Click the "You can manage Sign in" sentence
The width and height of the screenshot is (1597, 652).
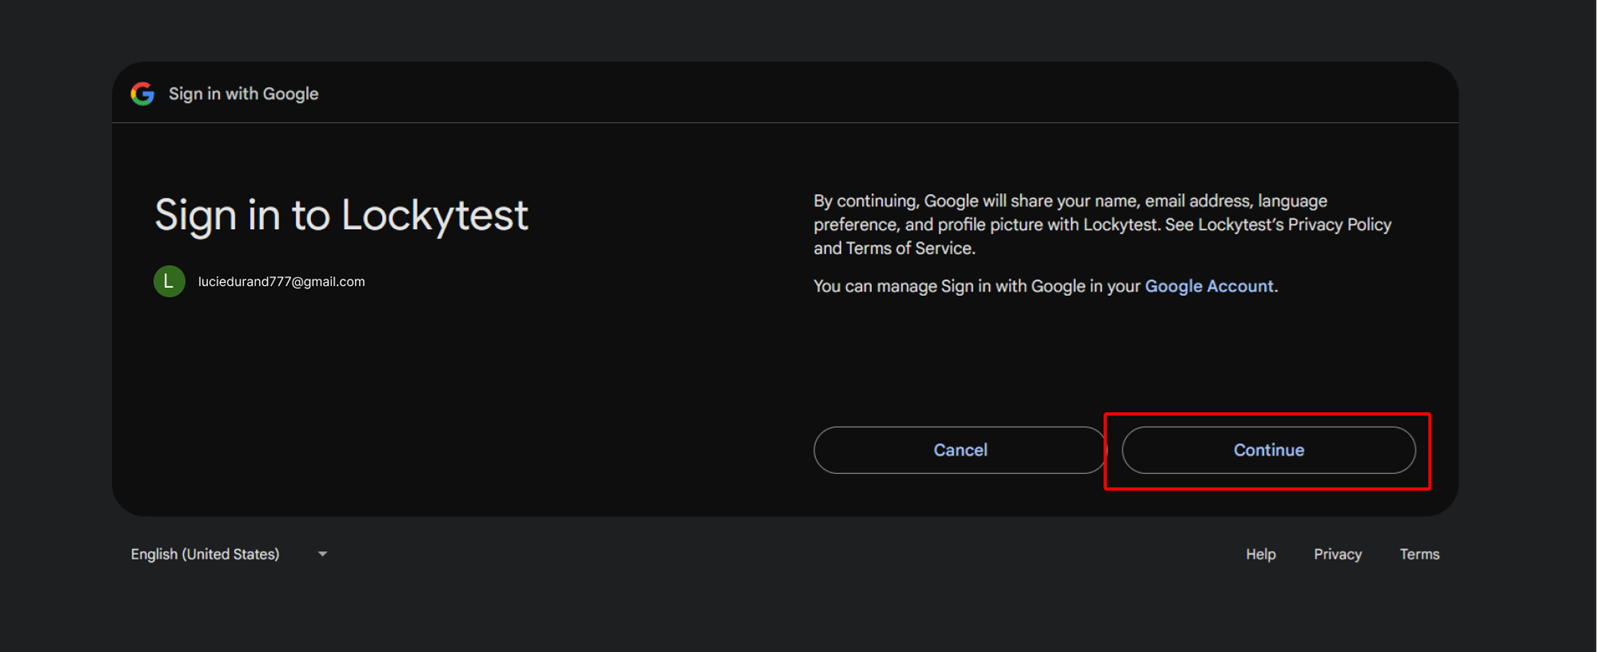975,286
